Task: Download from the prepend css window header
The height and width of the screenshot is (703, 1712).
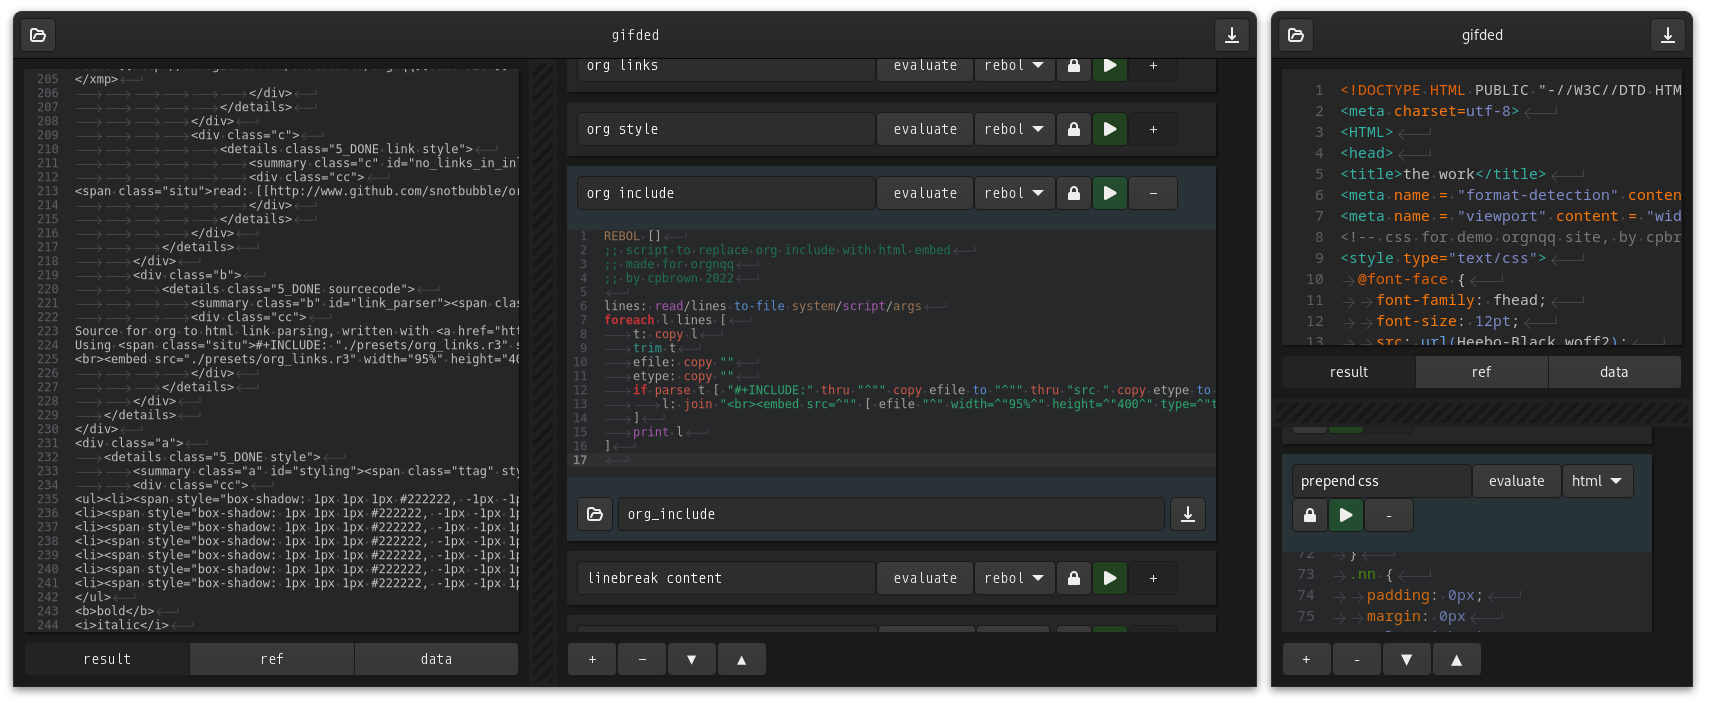Action: (1668, 35)
